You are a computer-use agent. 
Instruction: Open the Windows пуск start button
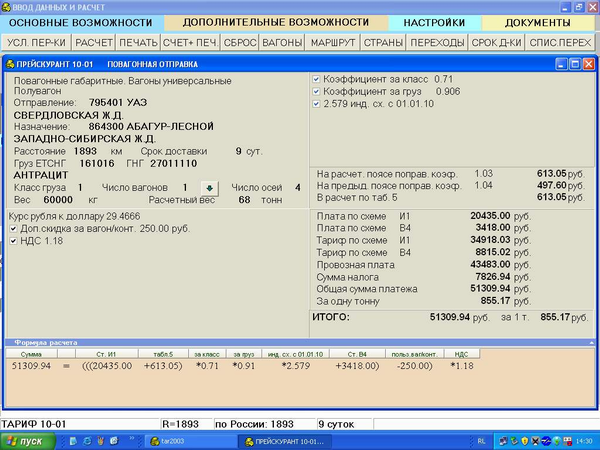(27, 441)
